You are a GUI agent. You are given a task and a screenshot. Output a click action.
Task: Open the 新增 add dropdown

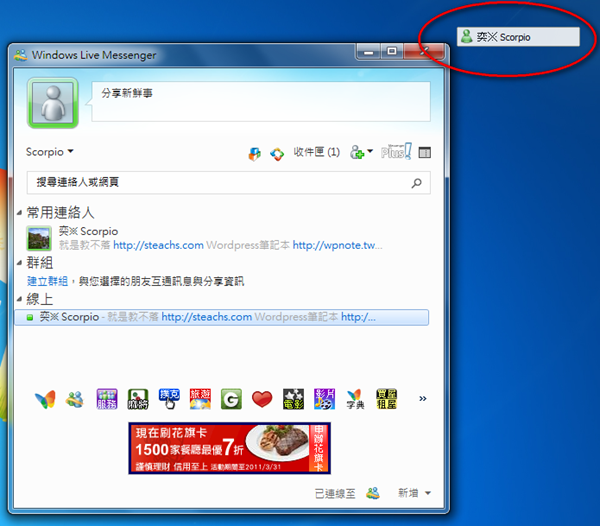(x=414, y=493)
